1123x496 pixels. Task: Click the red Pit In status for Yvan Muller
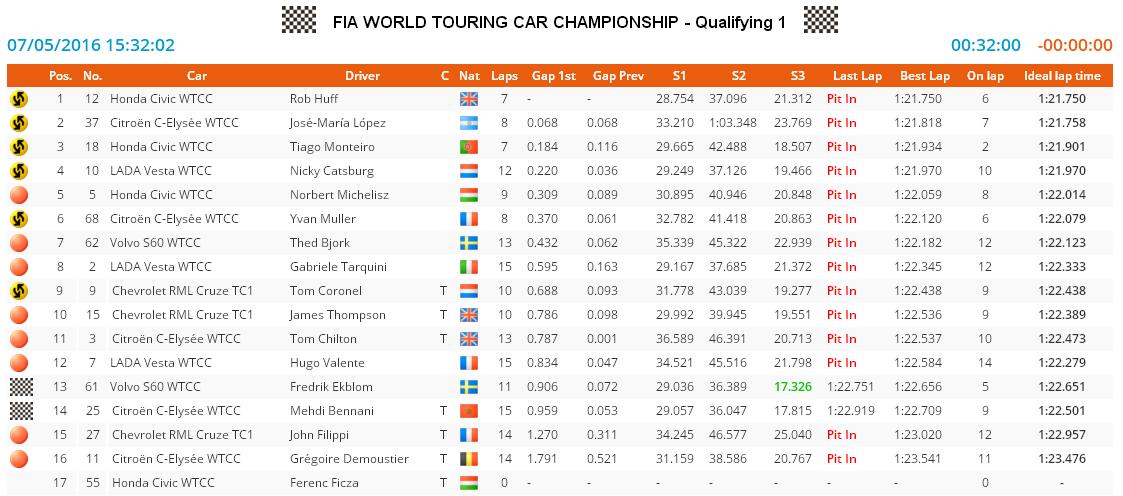click(842, 219)
